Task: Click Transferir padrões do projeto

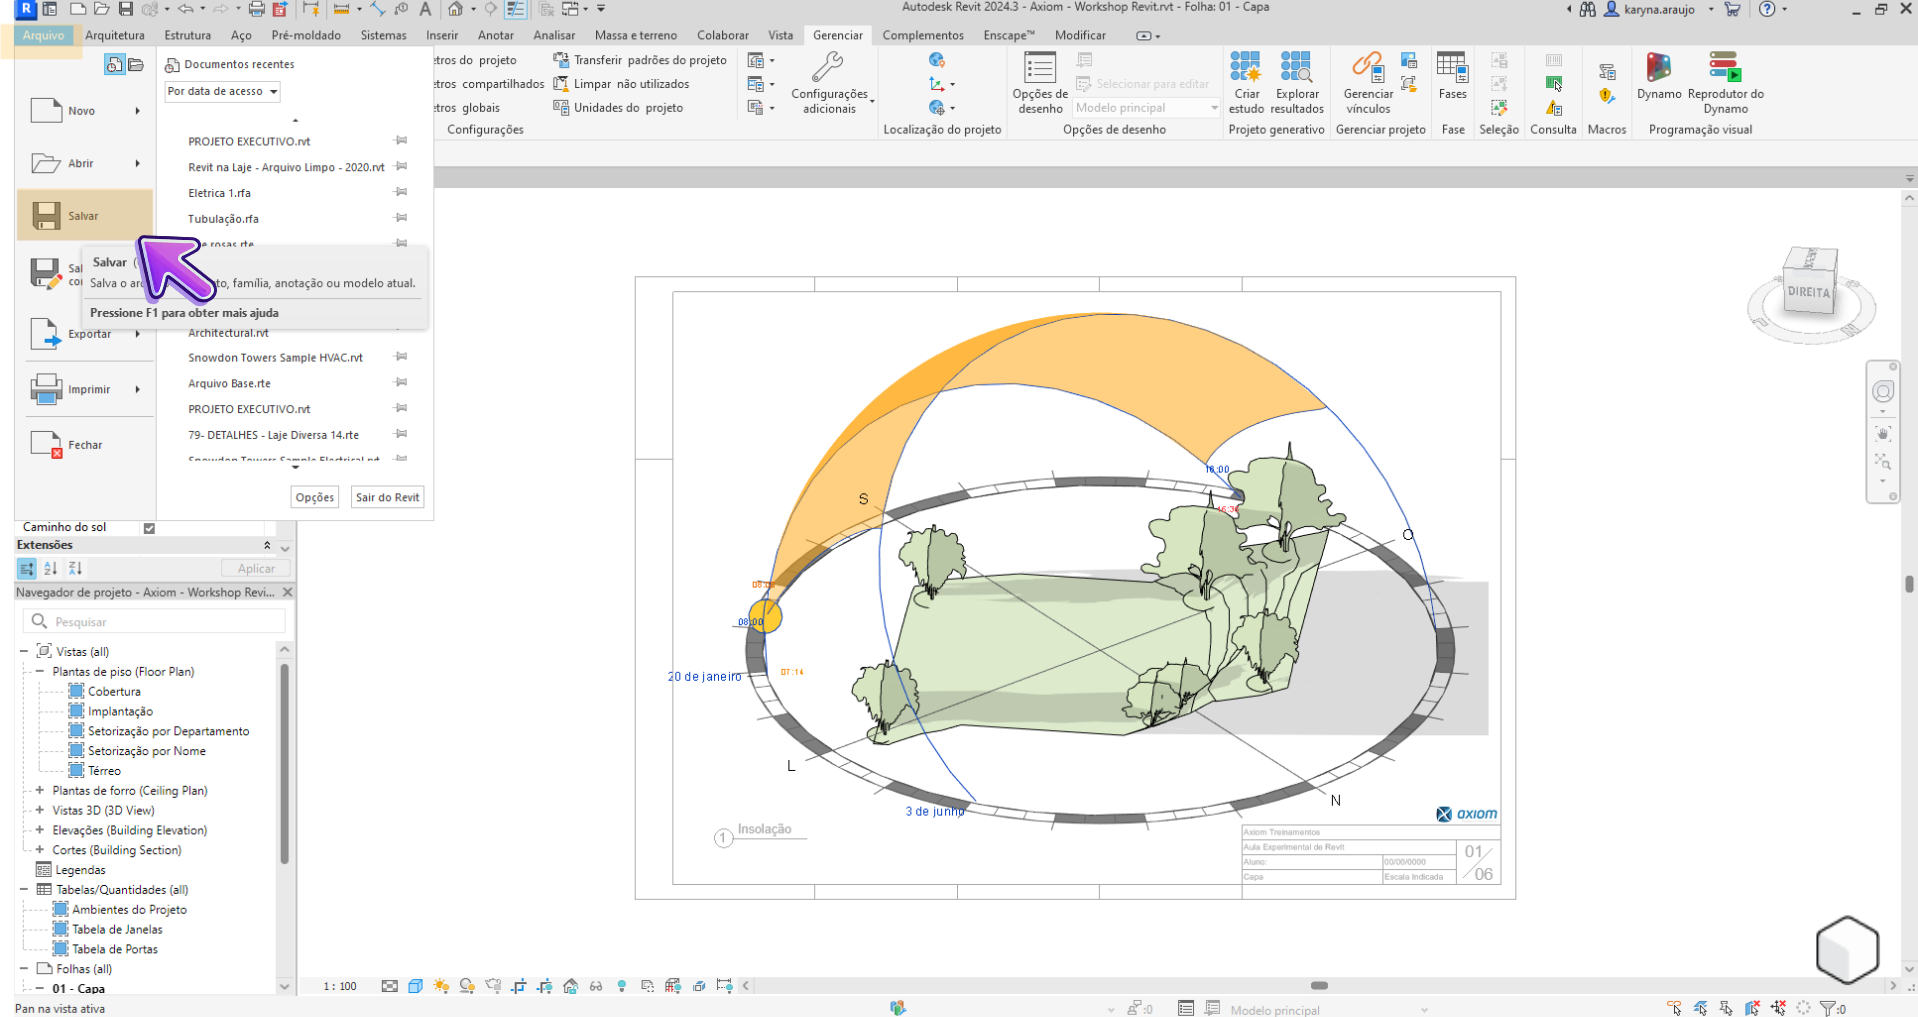Action: 640,60
